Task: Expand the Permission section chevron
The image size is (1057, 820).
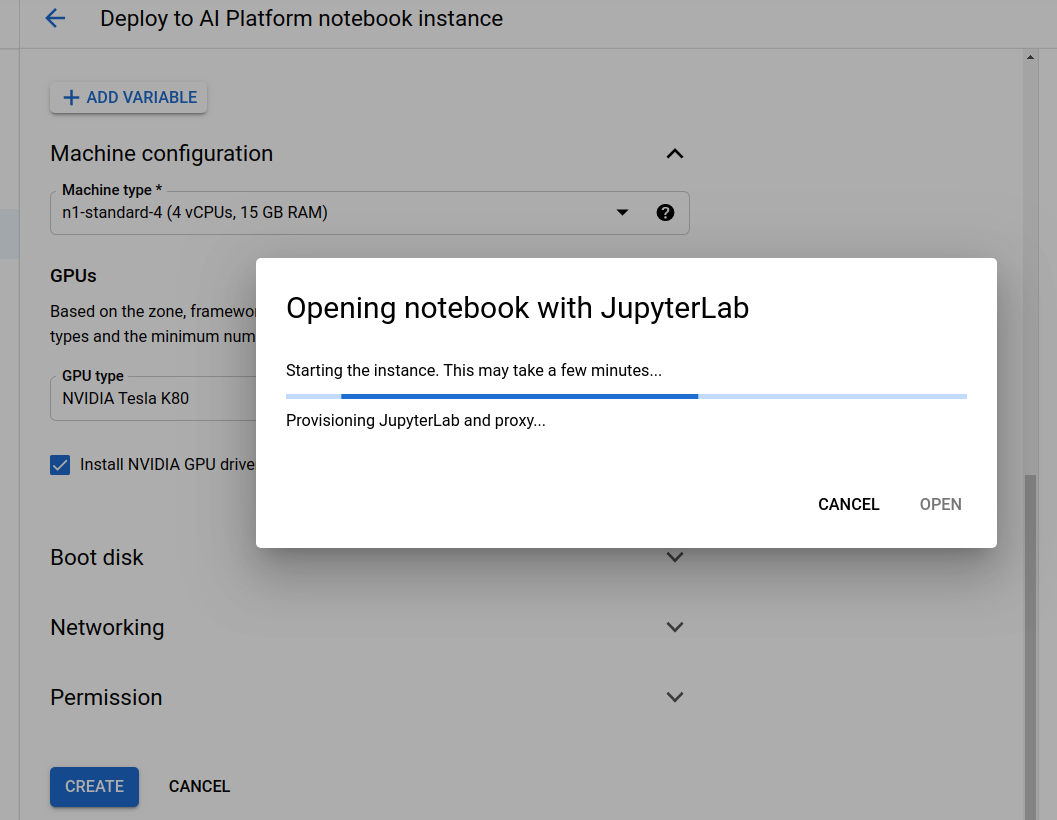Action: 675,697
